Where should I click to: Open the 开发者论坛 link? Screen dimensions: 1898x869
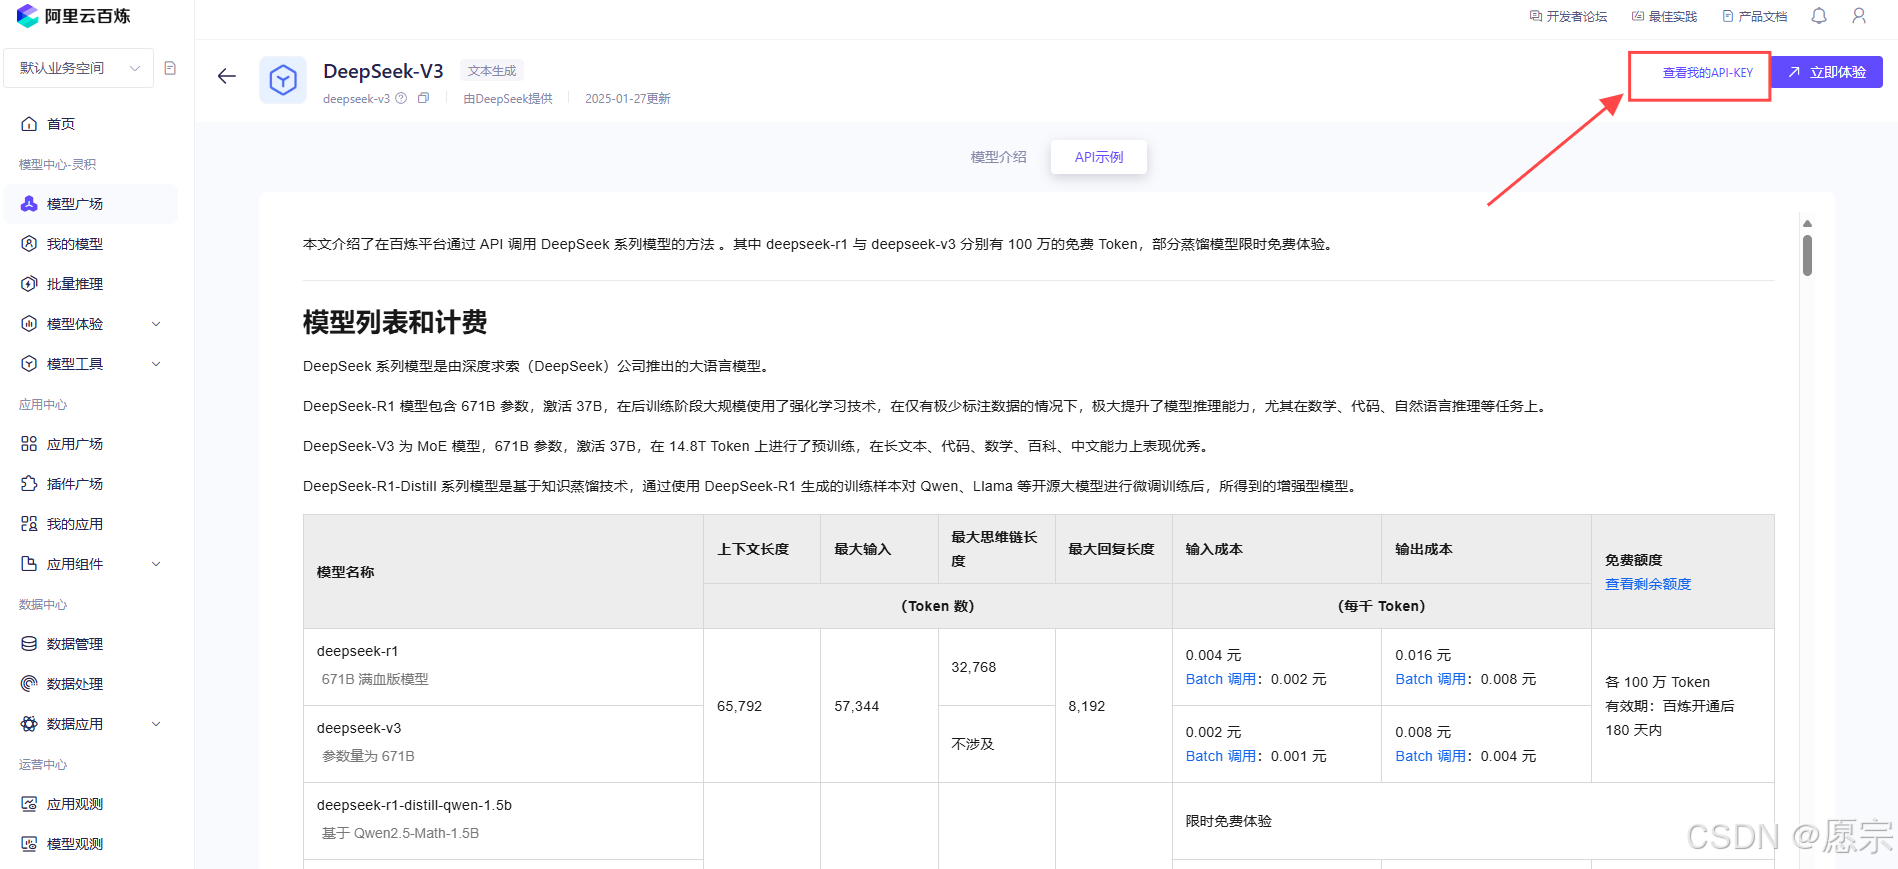[x=1568, y=16]
